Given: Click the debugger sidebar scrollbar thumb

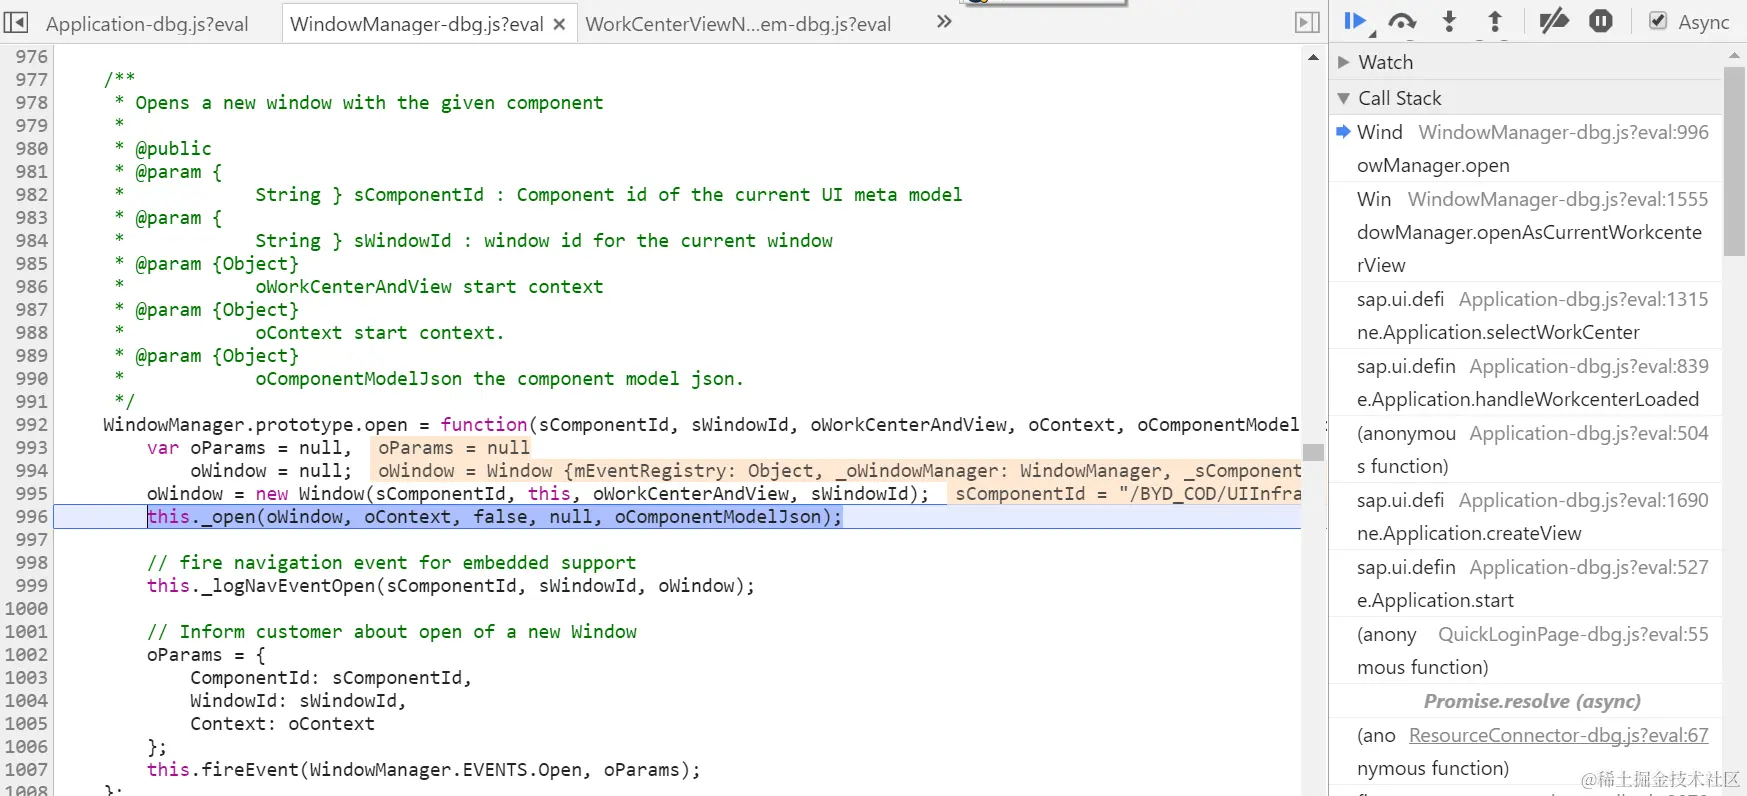Looking at the screenshot, I should (1735, 162).
